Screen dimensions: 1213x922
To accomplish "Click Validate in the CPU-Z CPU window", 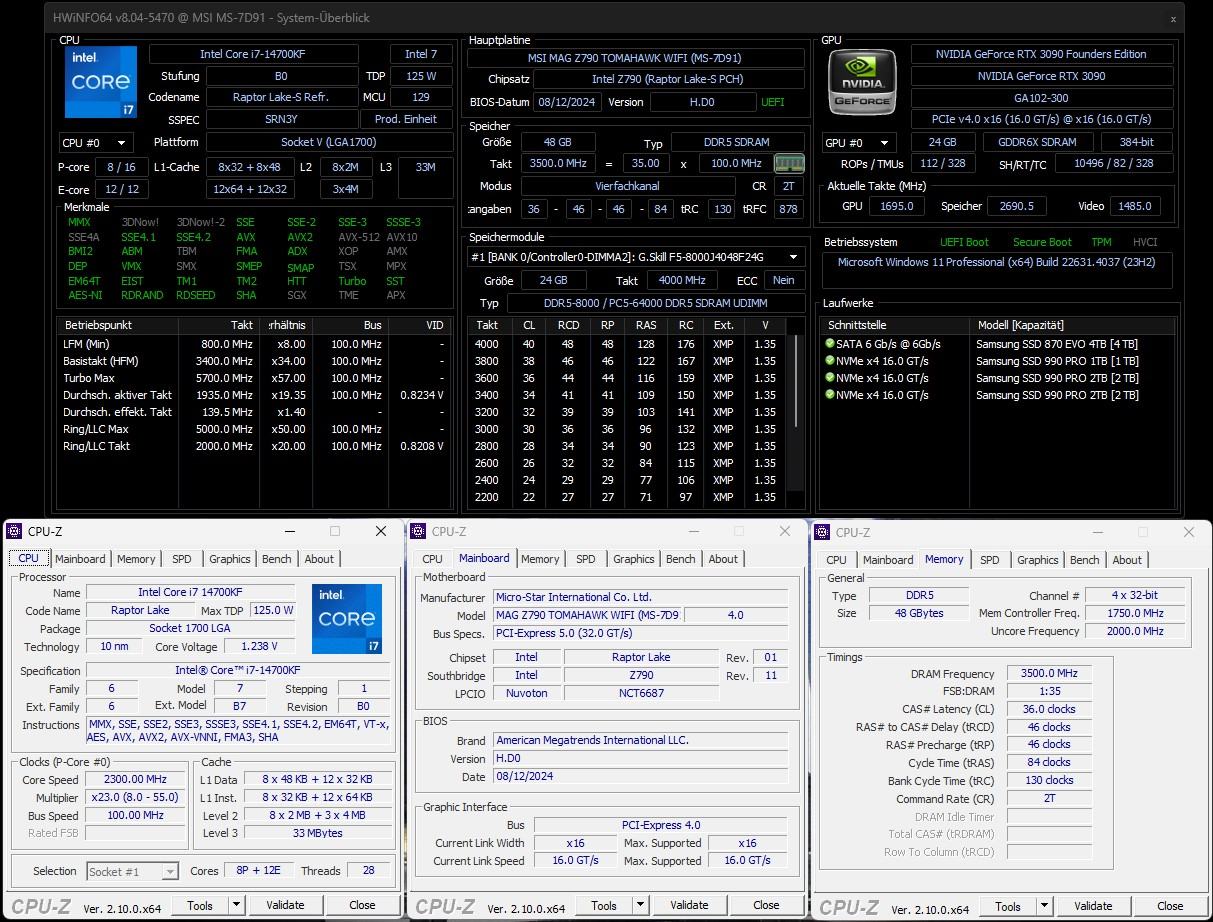I will (x=285, y=905).
